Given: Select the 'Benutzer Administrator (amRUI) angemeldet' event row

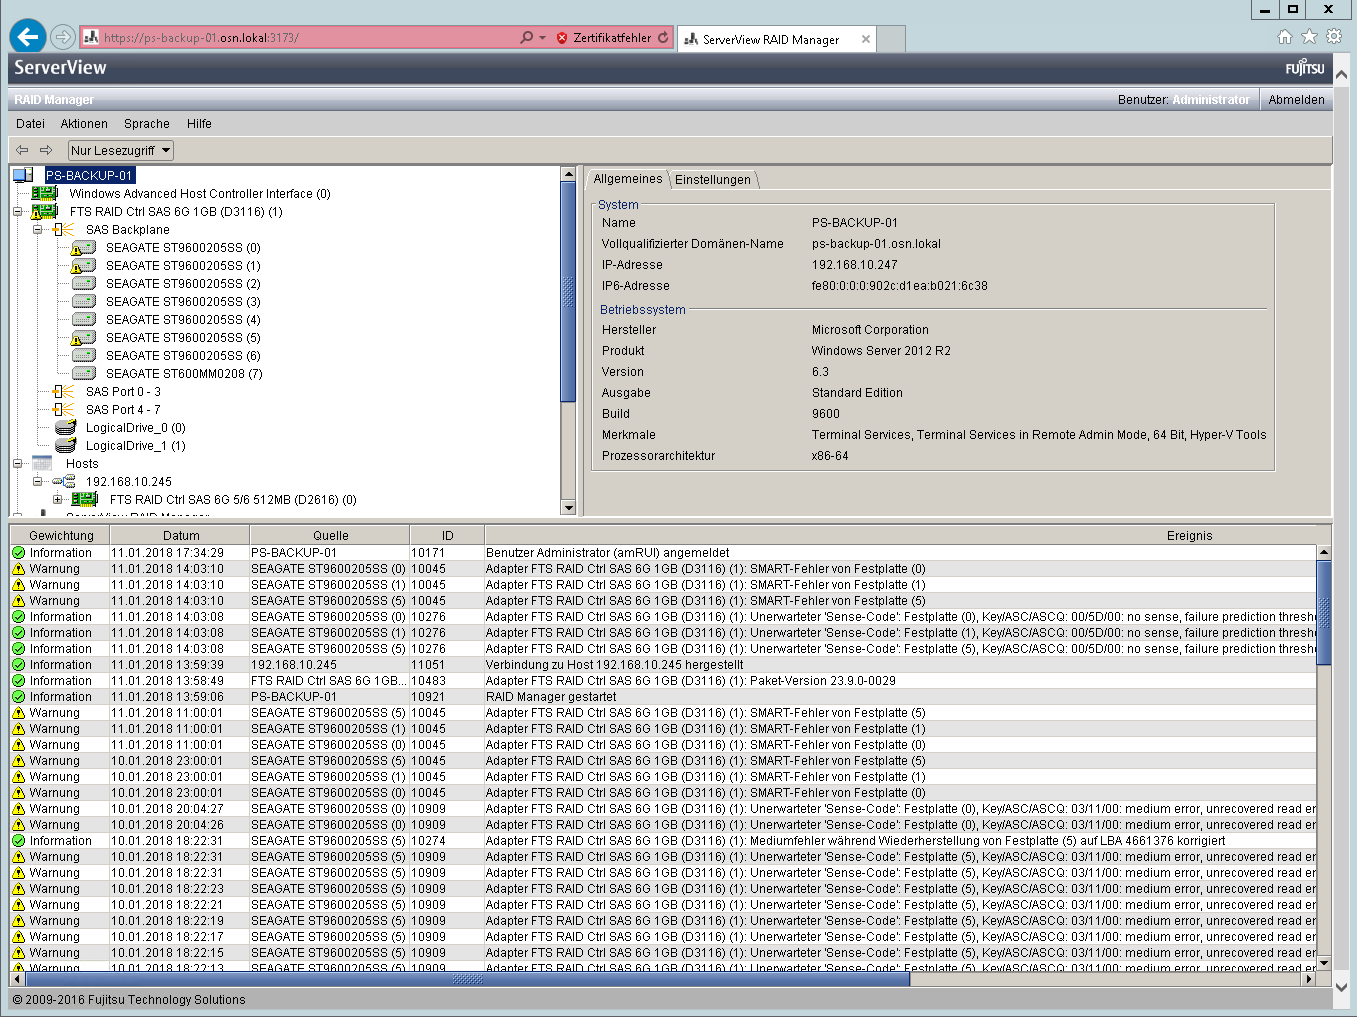Looking at the screenshot, I should pos(663,553).
